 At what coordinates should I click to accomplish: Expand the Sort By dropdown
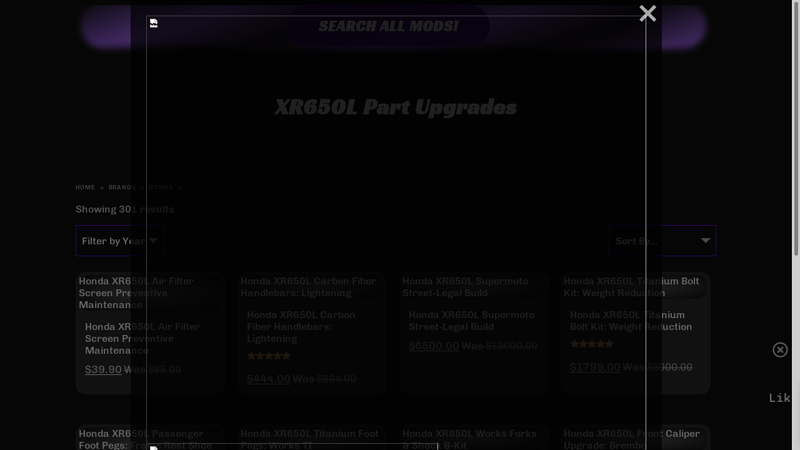[662, 240]
